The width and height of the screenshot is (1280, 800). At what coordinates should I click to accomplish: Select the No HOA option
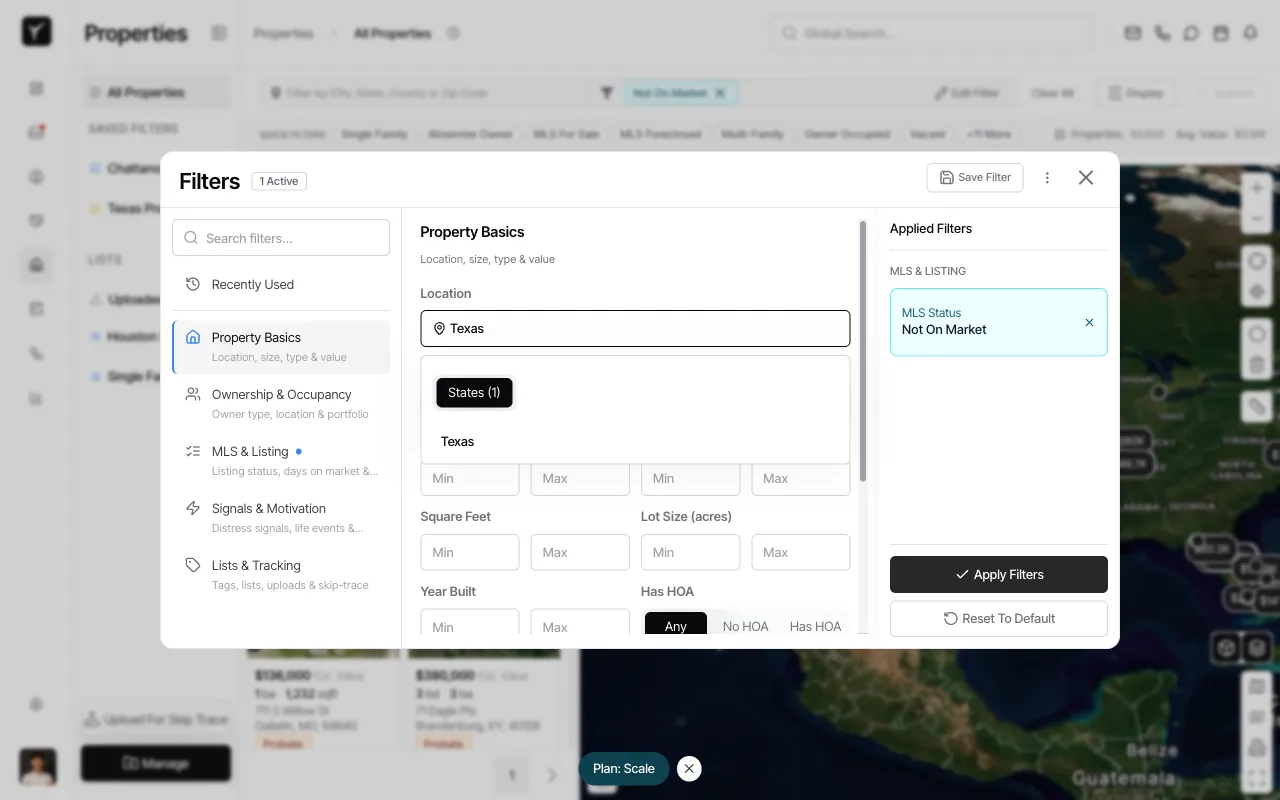pyautogui.click(x=745, y=625)
